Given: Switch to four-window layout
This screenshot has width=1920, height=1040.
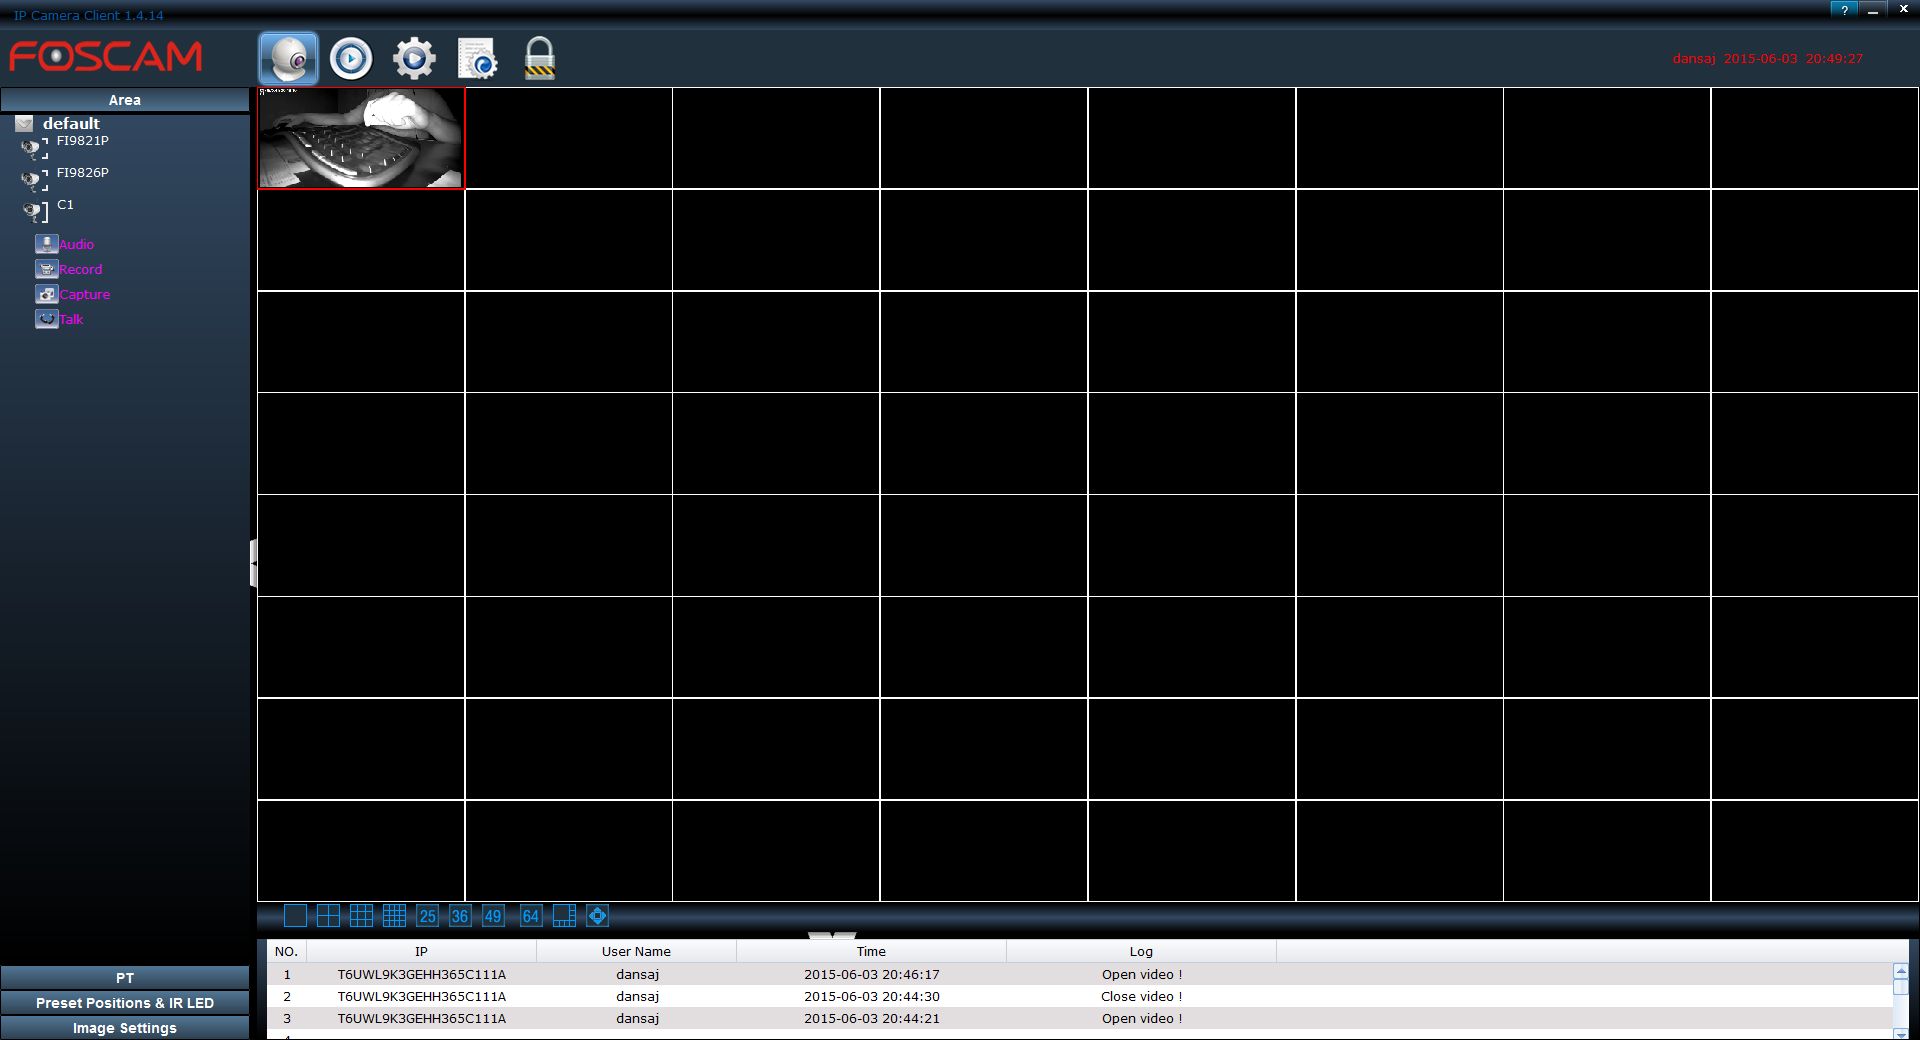Looking at the screenshot, I should pyautogui.click(x=328, y=915).
